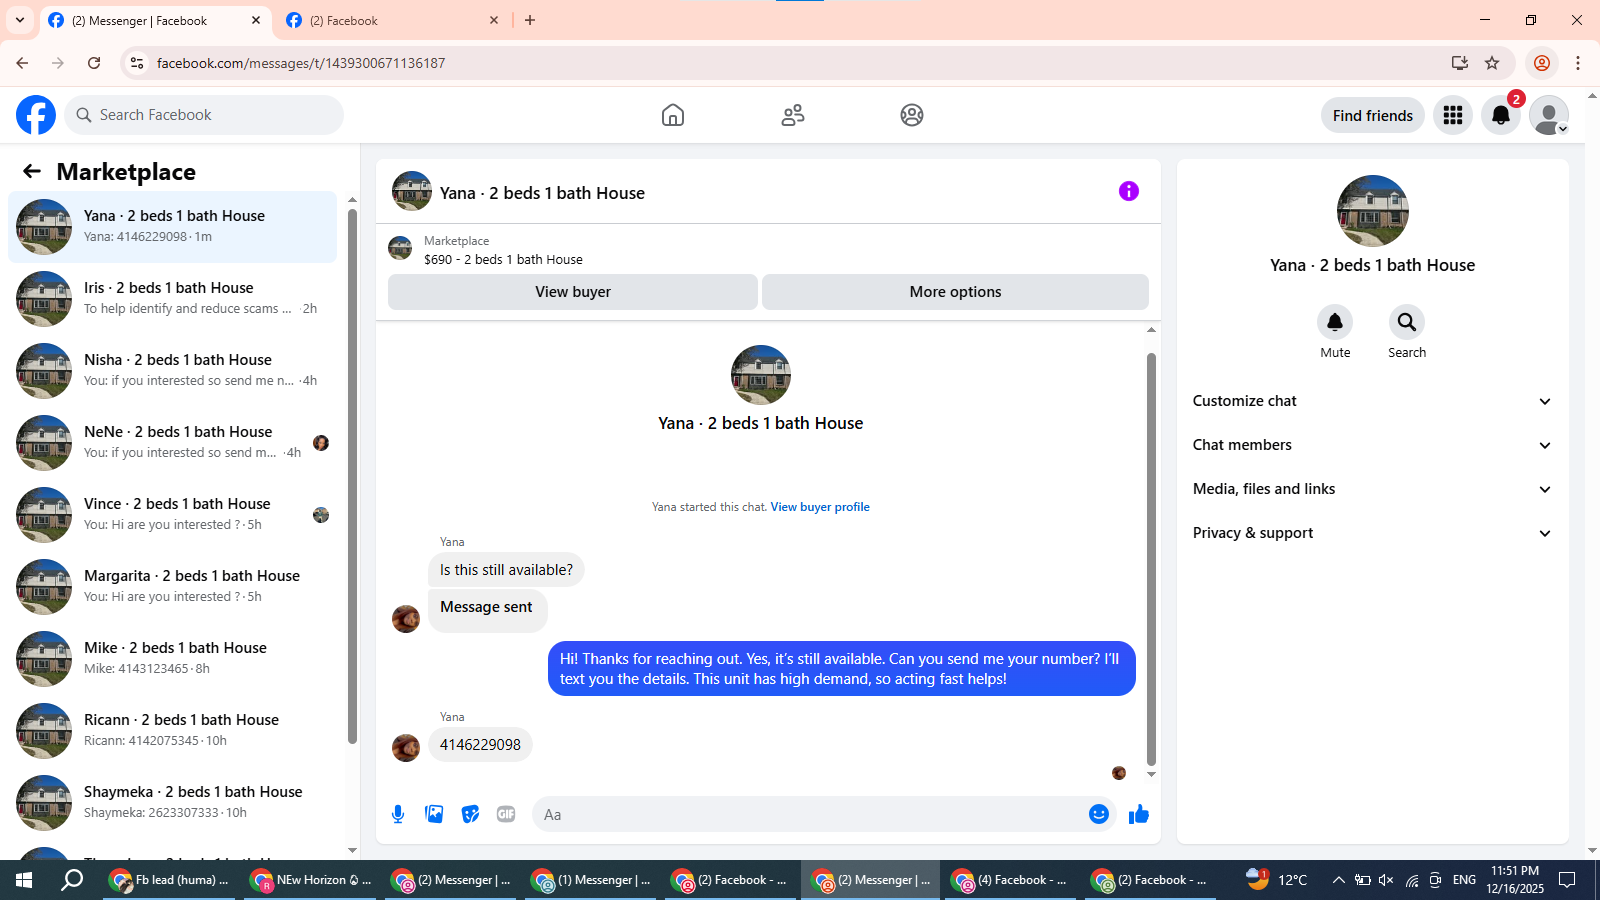Open the Groups icon in top navigation
The height and width of the screenshot is (900, 1600).
(912, 115)
